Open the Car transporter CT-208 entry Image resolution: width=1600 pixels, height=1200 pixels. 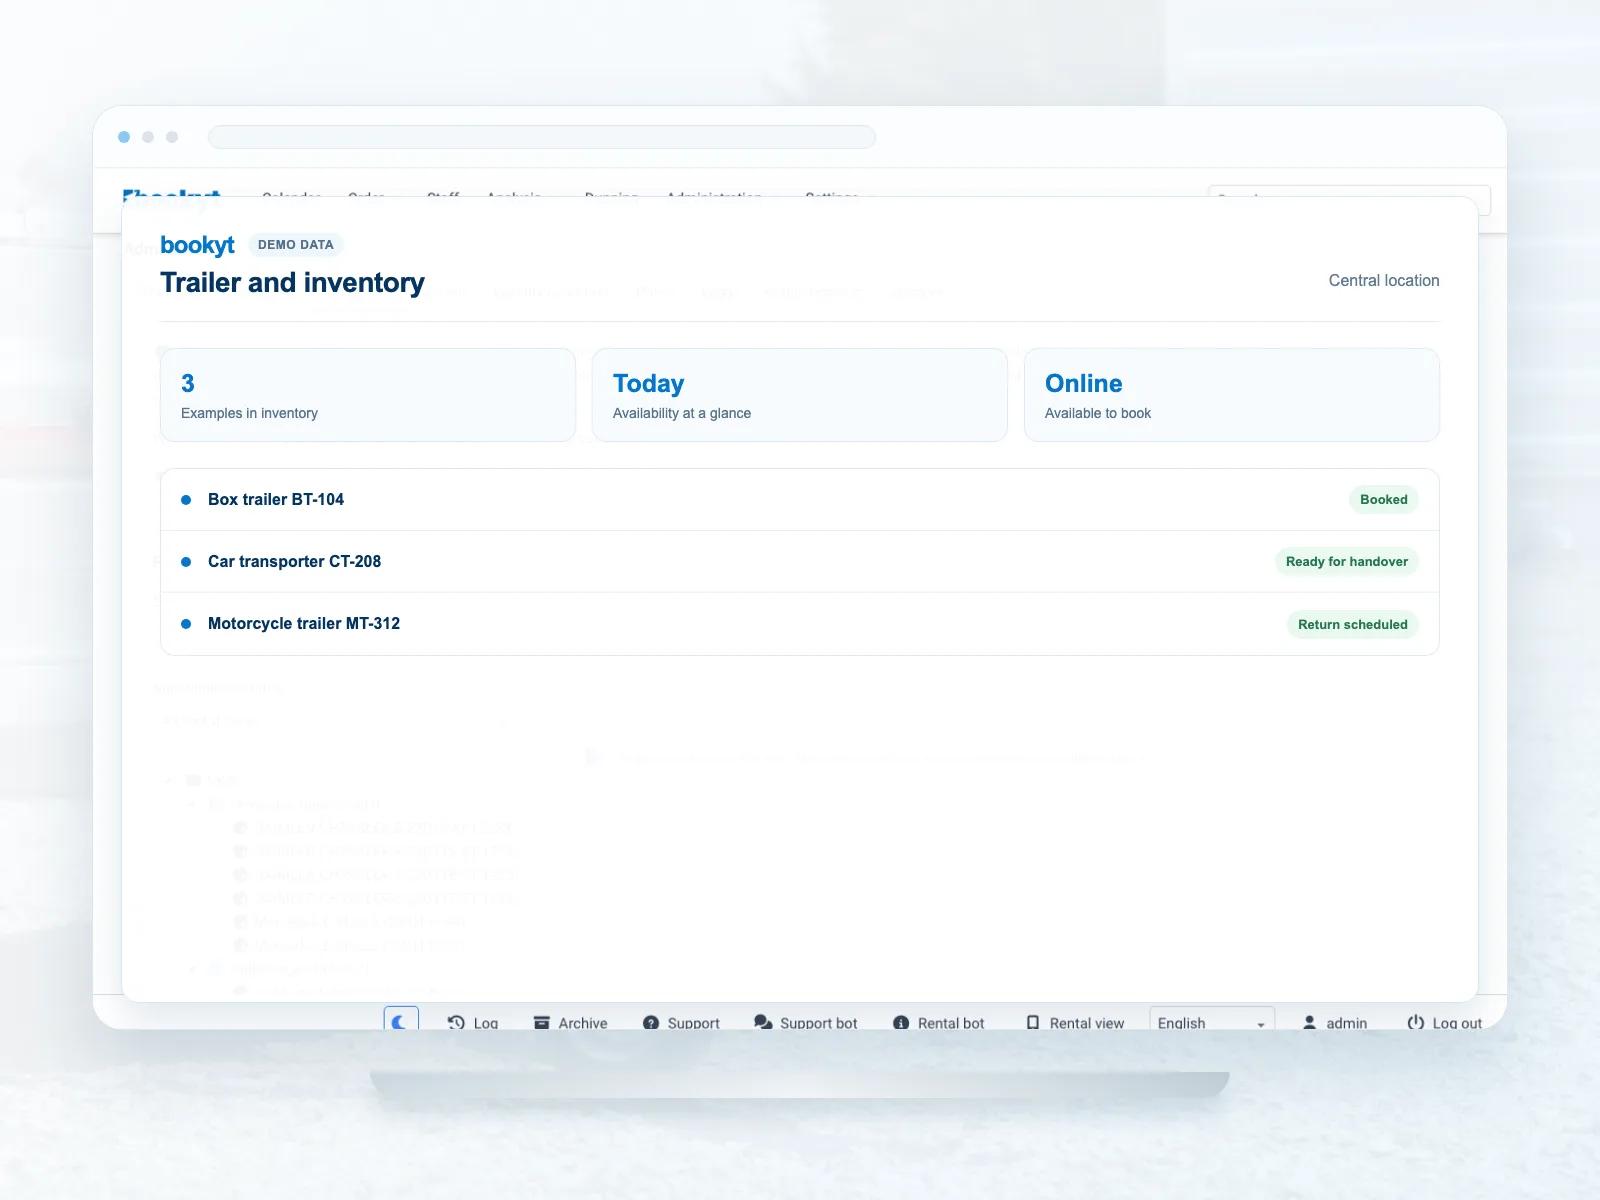800,562
